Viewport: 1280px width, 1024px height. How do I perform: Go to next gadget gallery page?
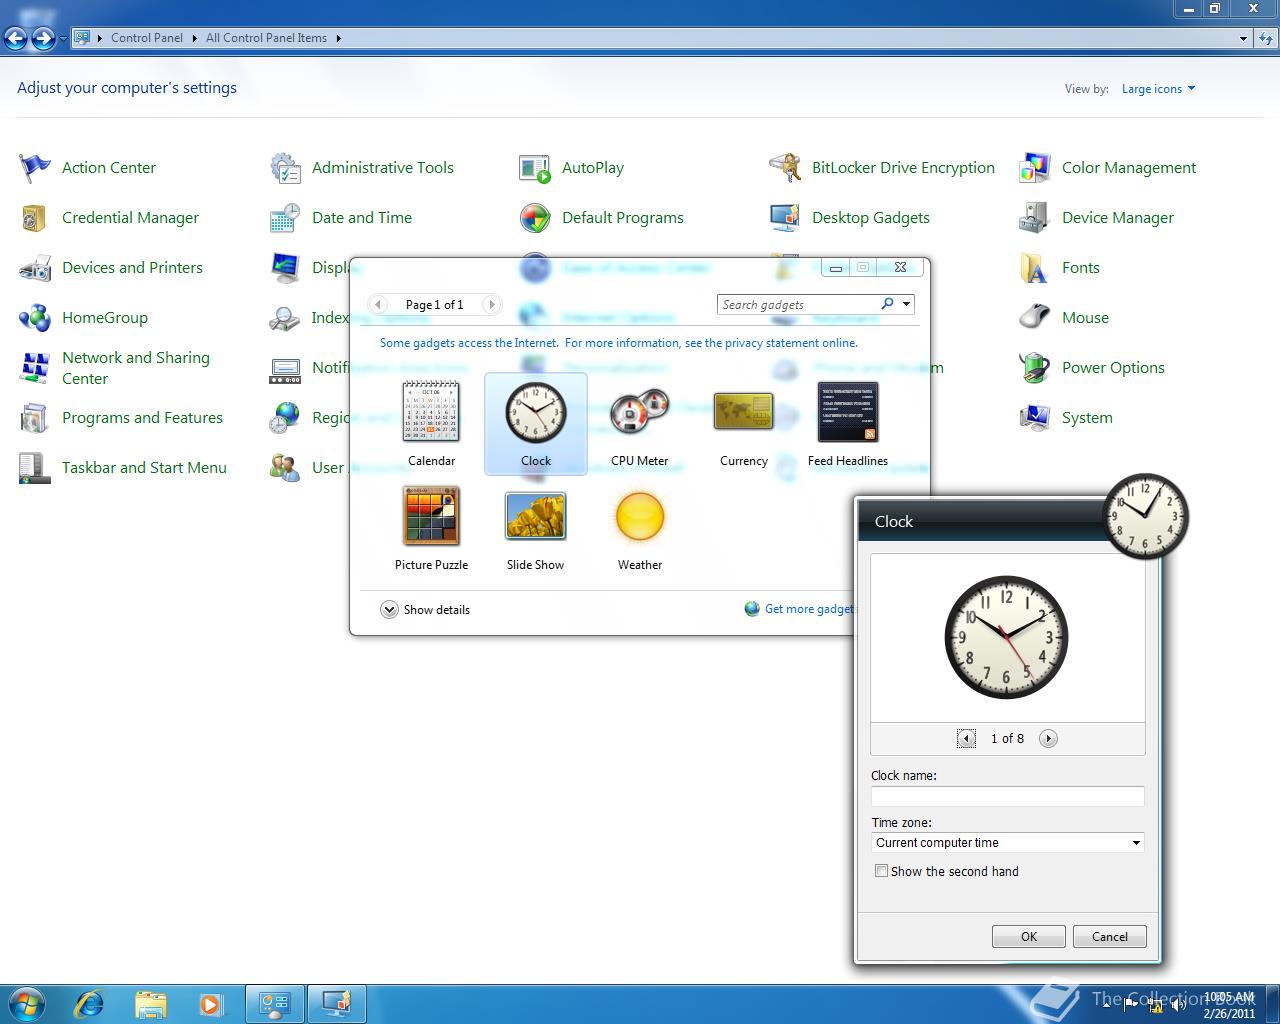tap(491, 304)
